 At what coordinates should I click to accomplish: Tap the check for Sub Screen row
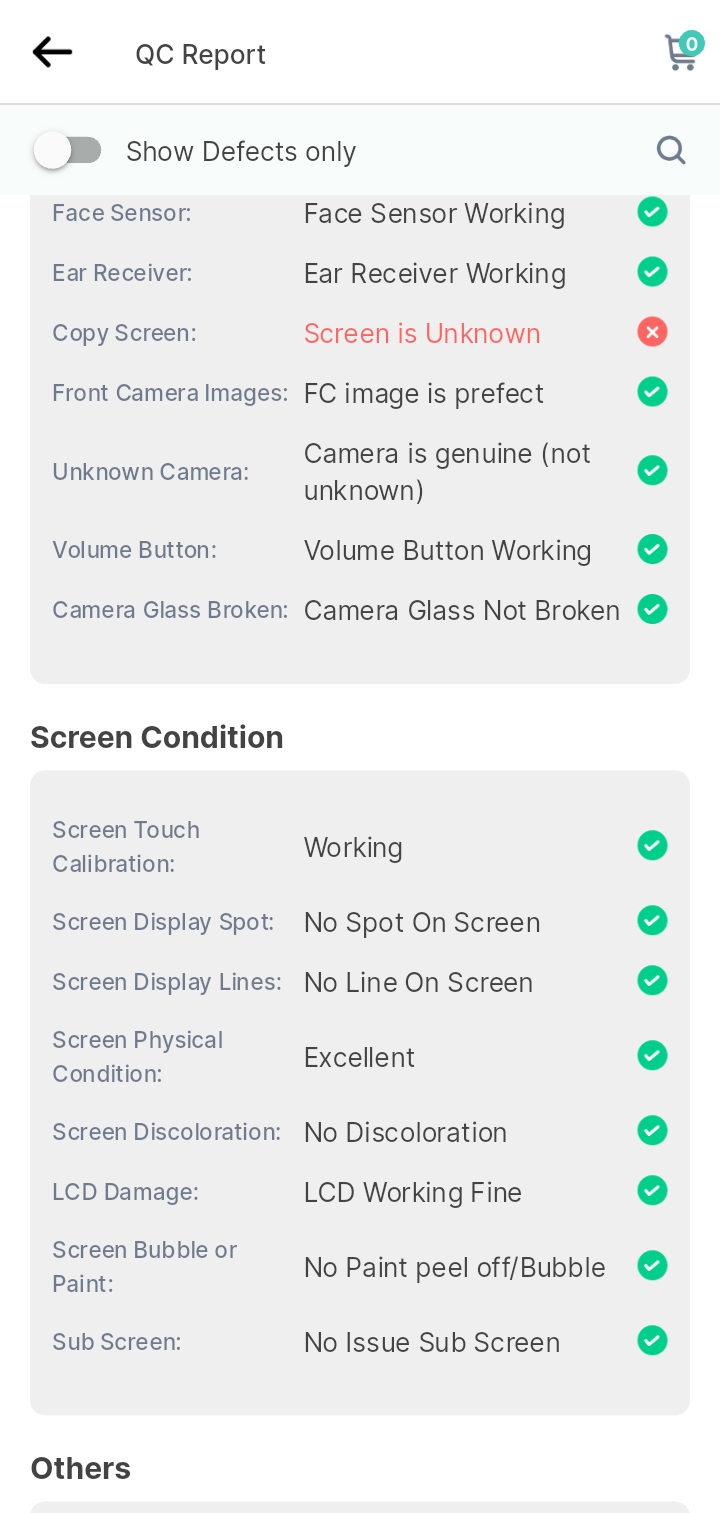click(x=652, y=1341)
